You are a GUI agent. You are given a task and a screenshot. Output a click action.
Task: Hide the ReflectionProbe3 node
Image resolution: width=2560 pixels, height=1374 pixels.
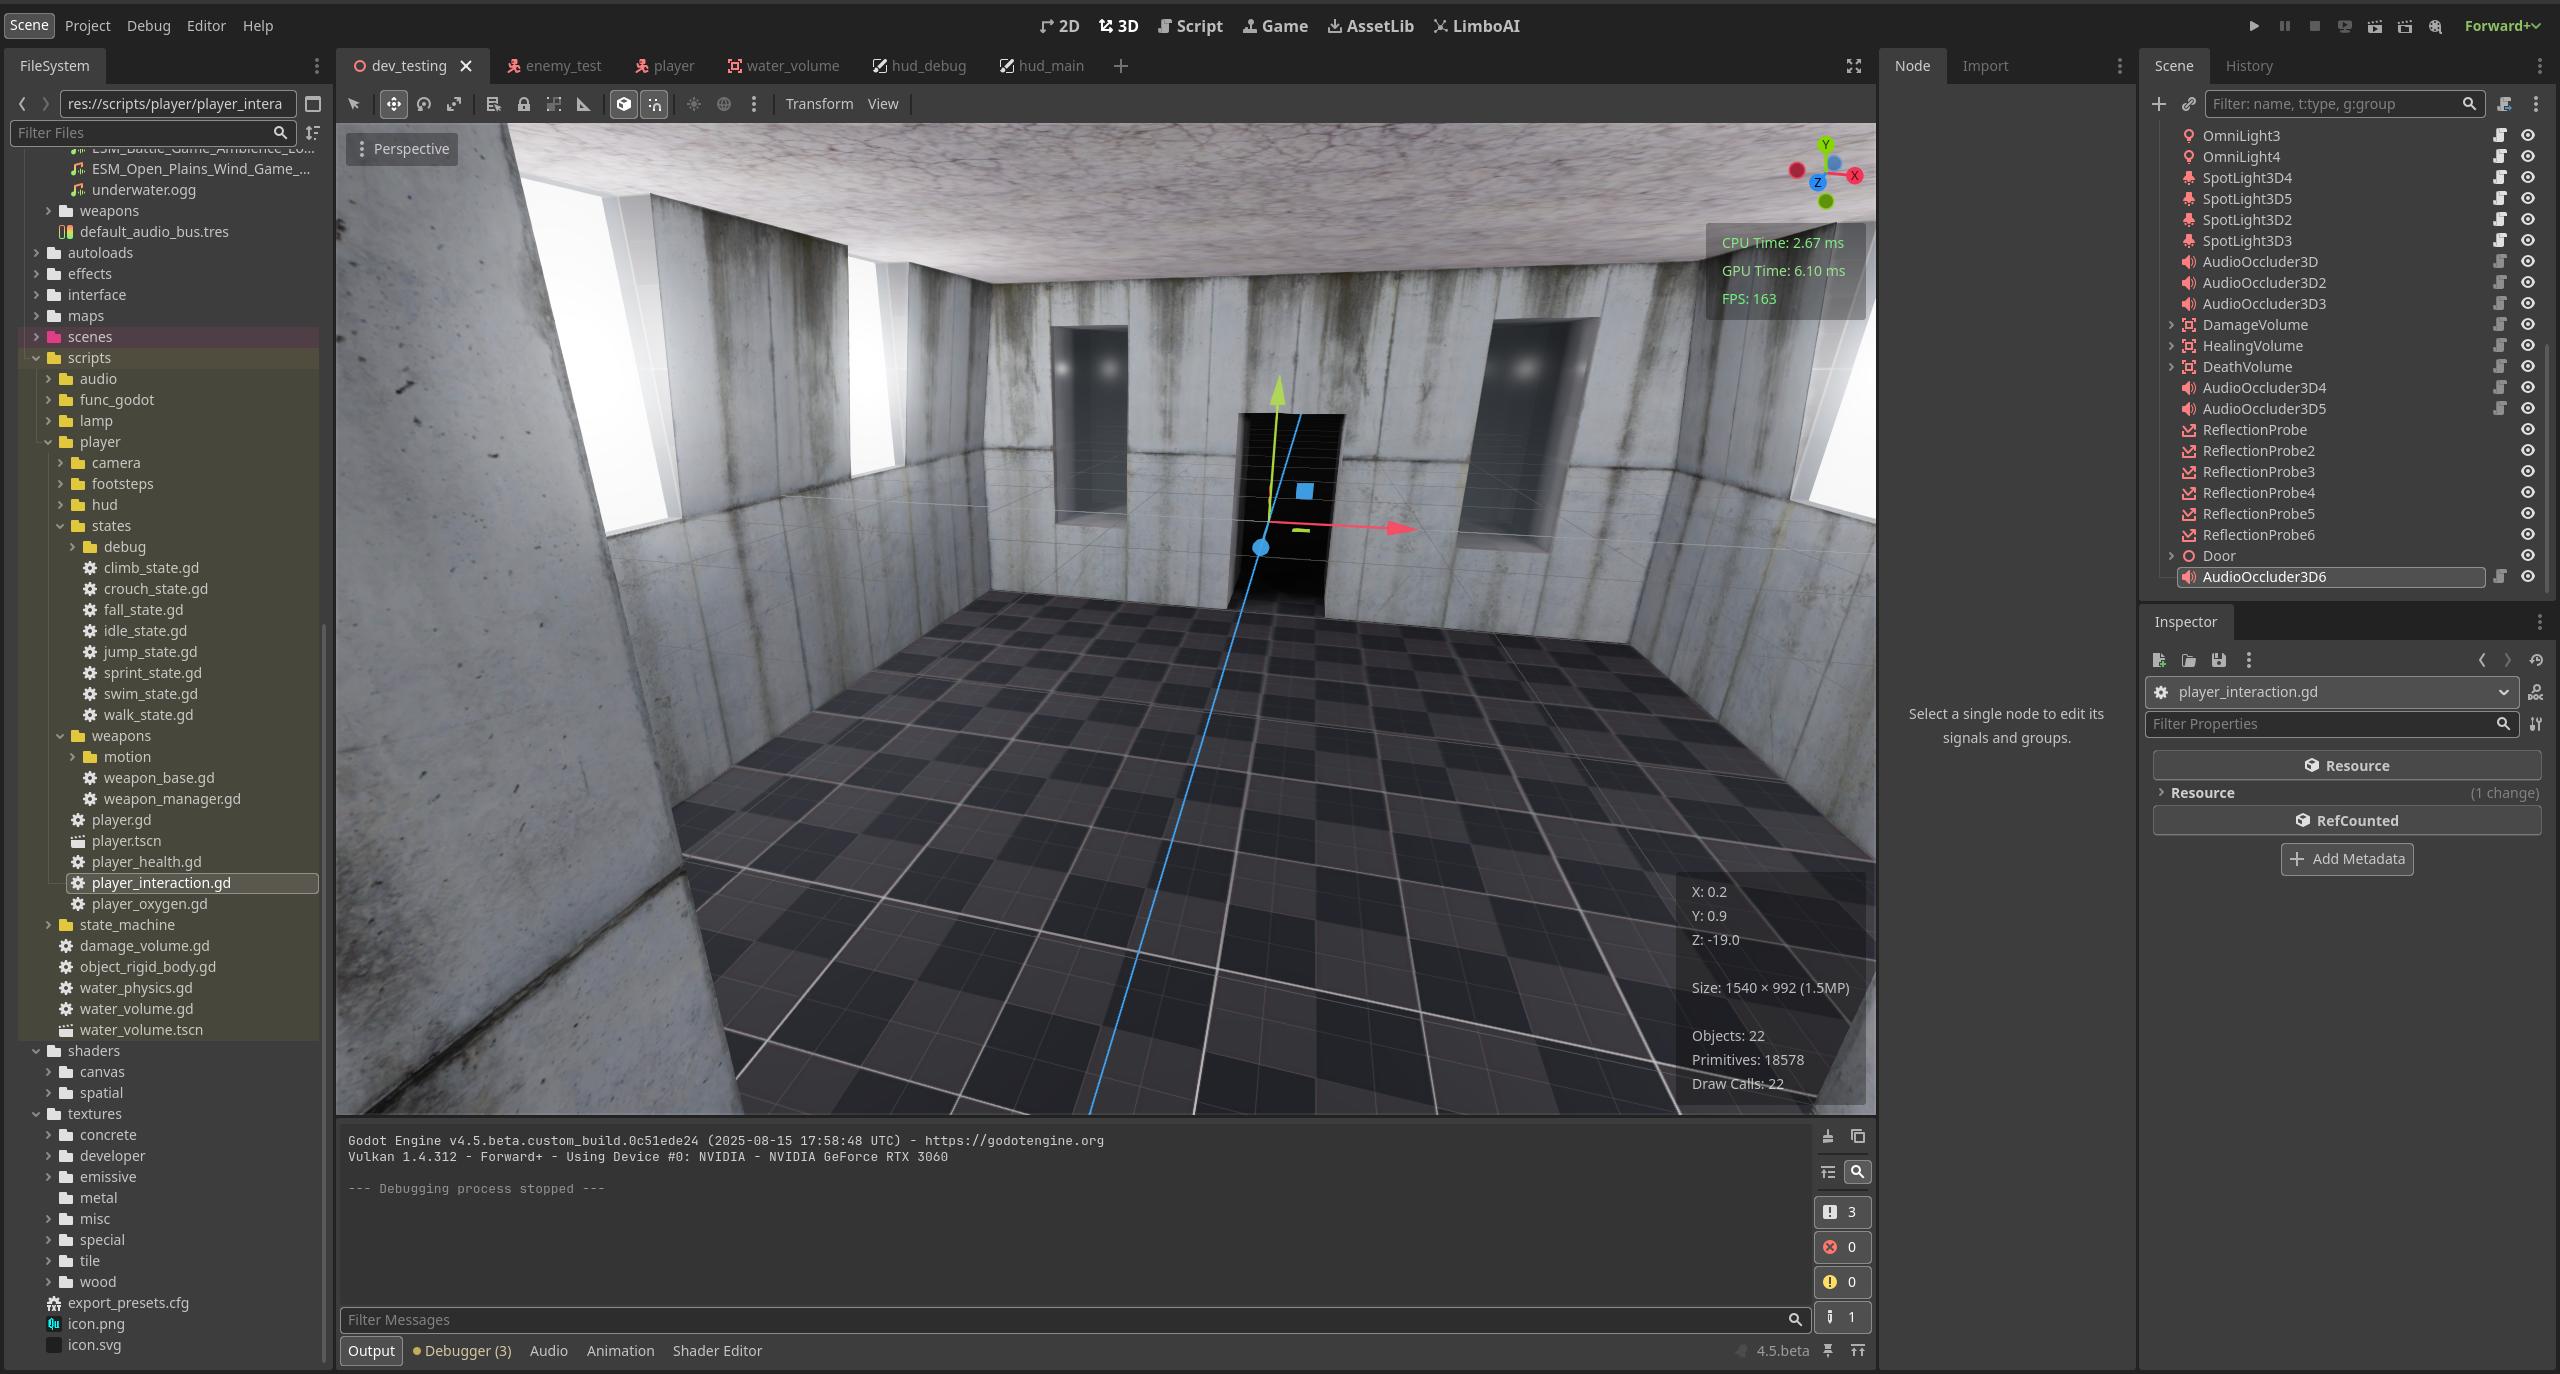(x=2528, y=472)
